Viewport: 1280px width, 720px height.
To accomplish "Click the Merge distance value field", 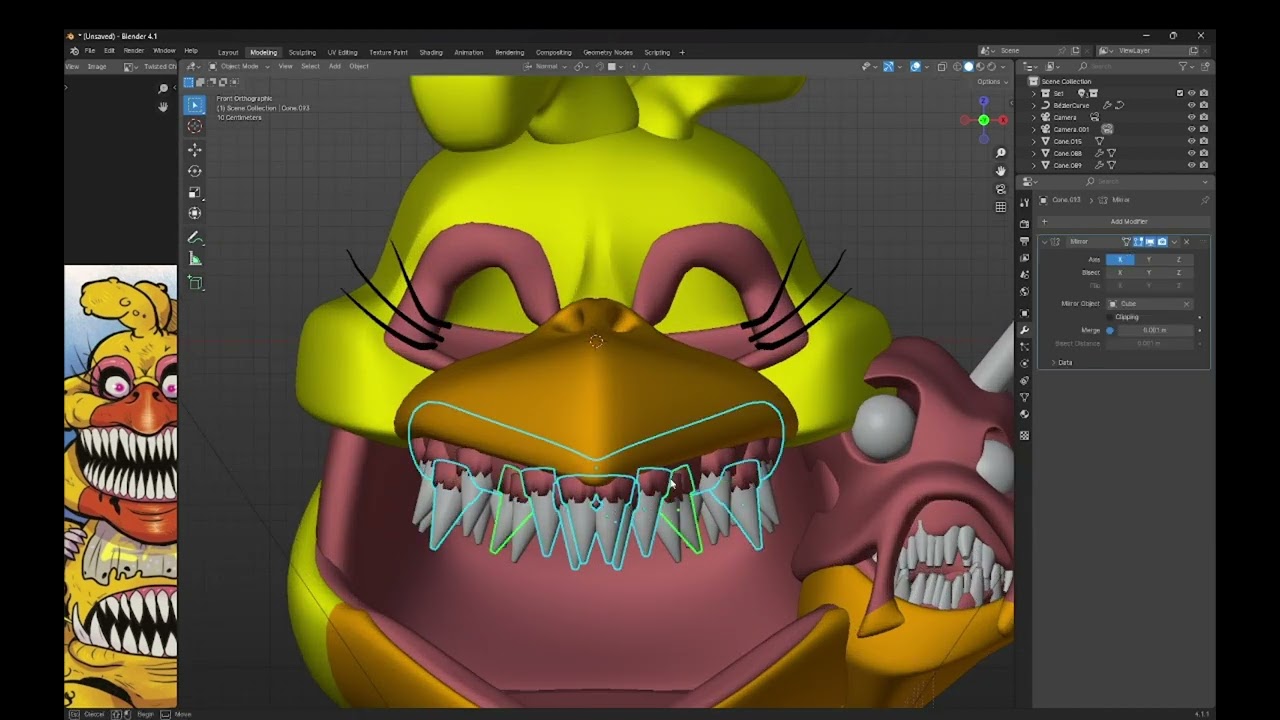I will 1154,330.
